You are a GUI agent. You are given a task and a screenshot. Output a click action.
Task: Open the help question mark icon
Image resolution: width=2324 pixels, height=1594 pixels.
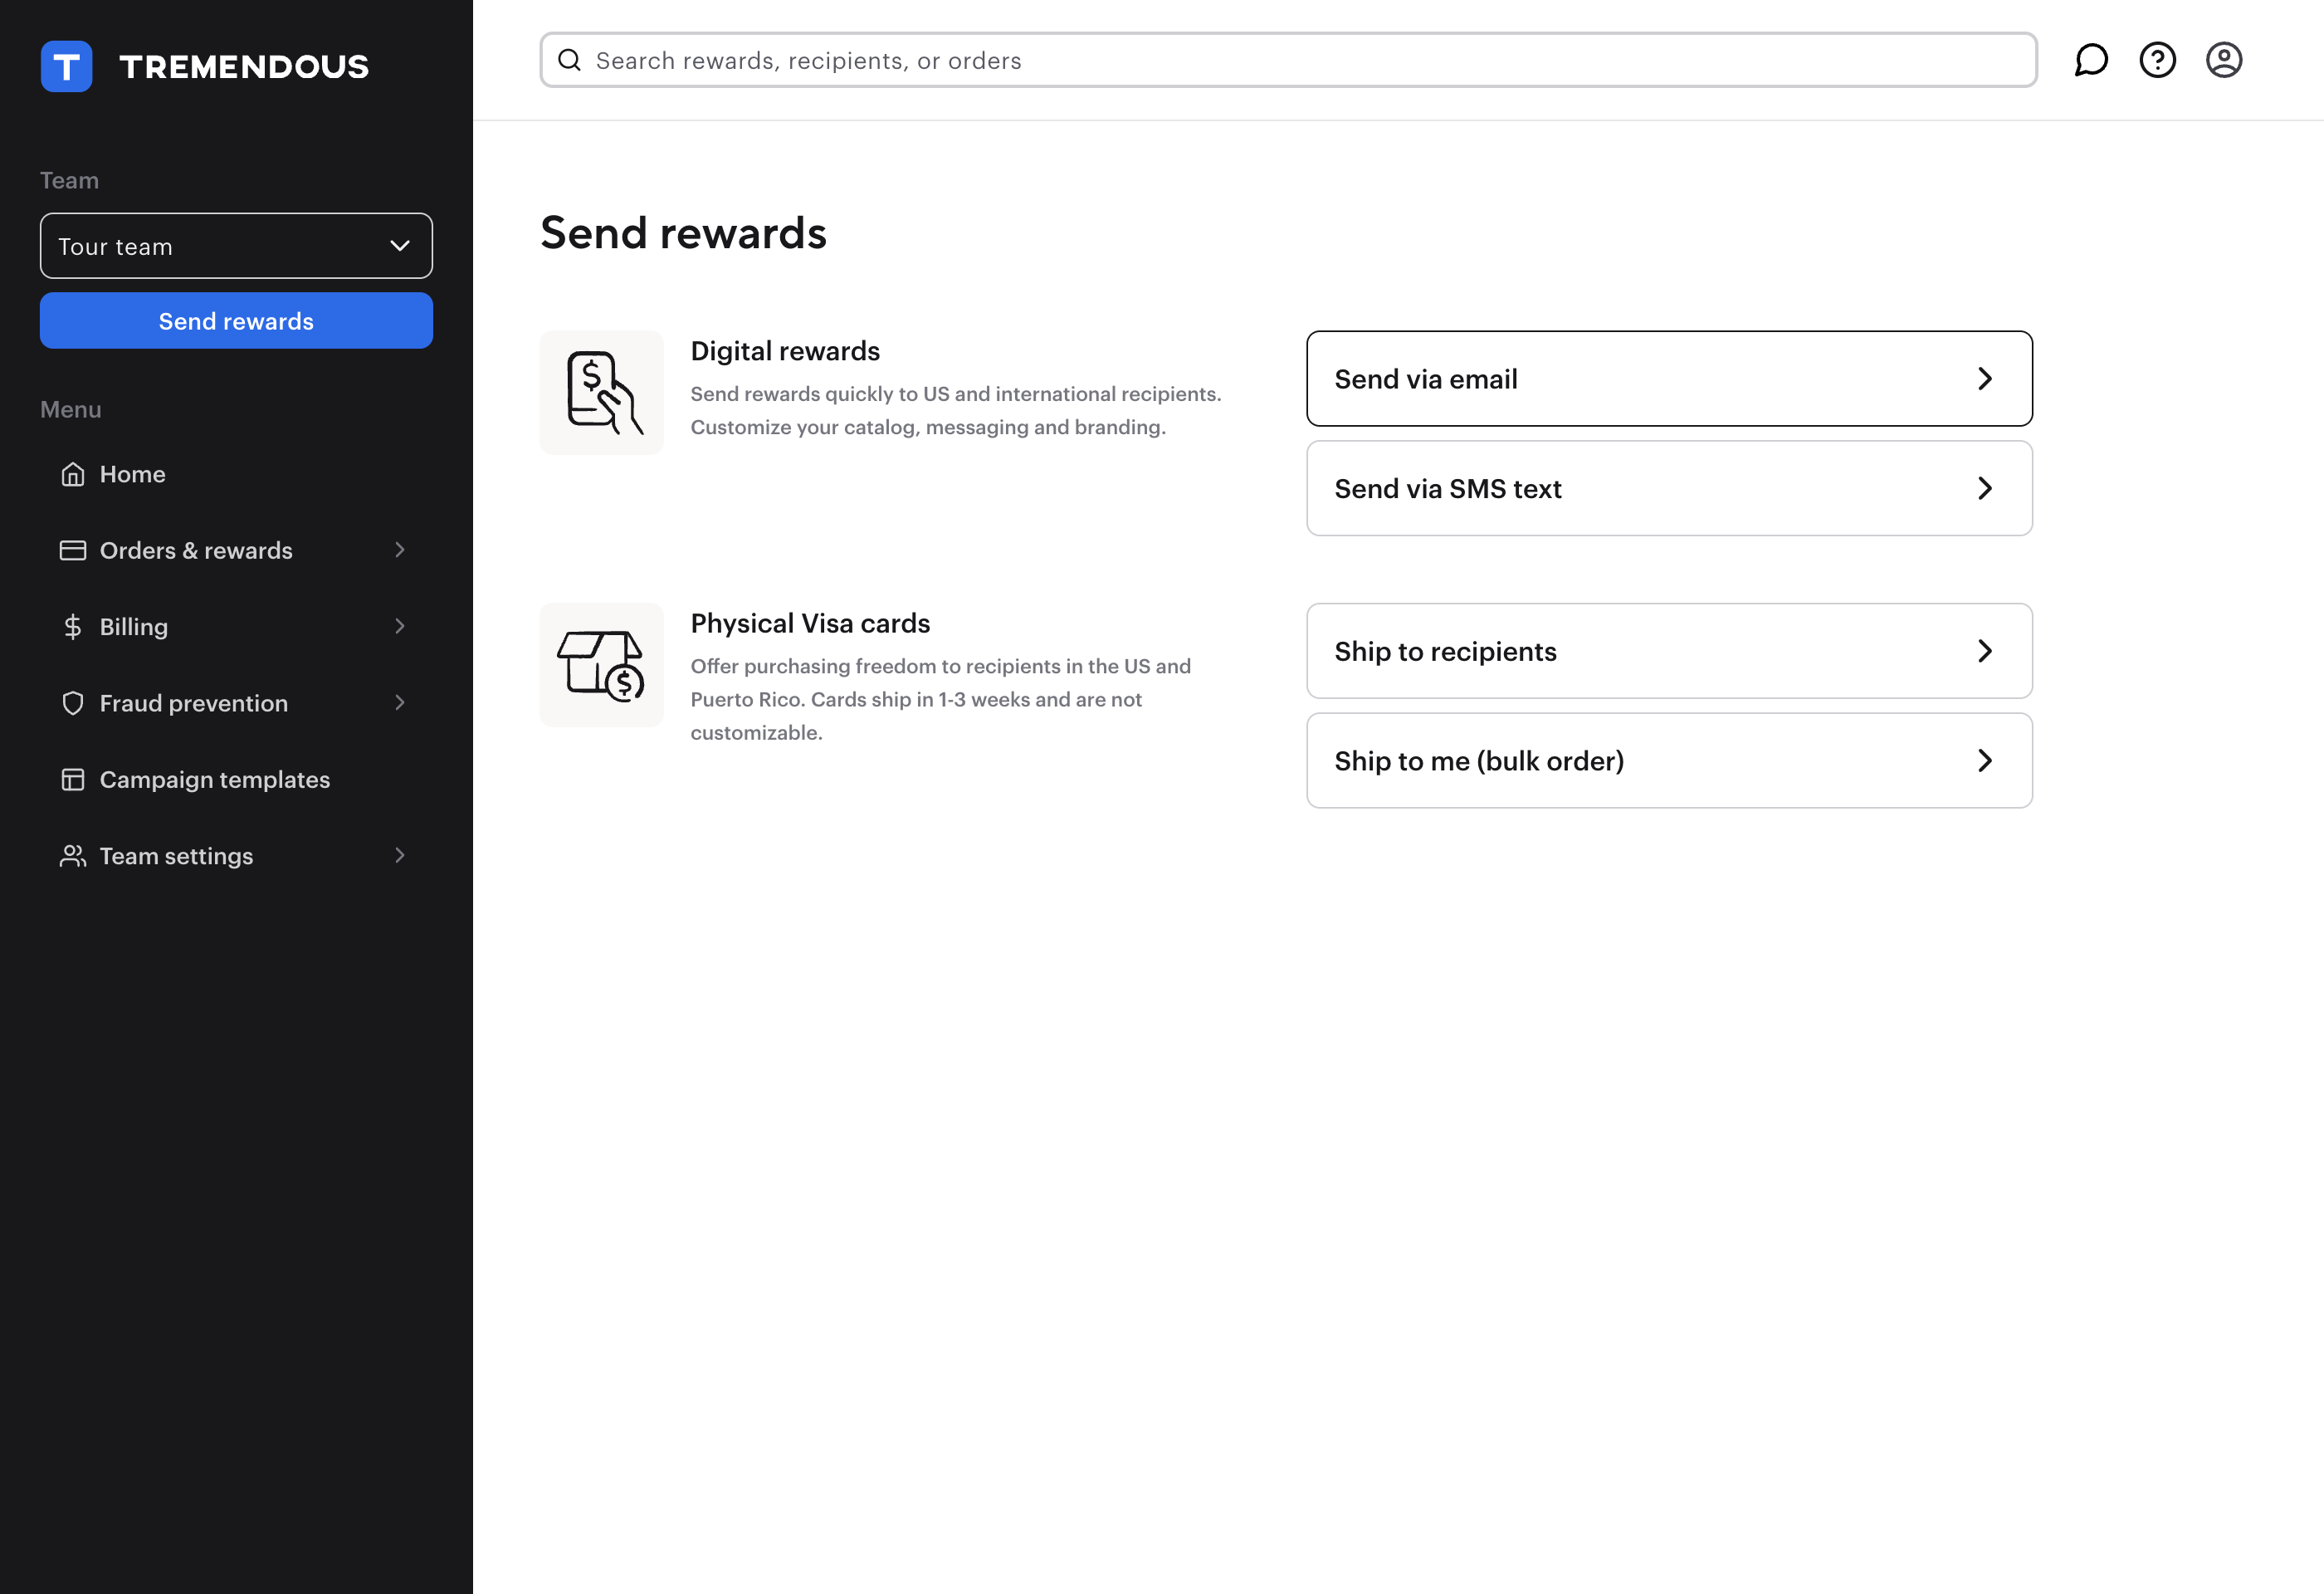[x=2157, y=60]
